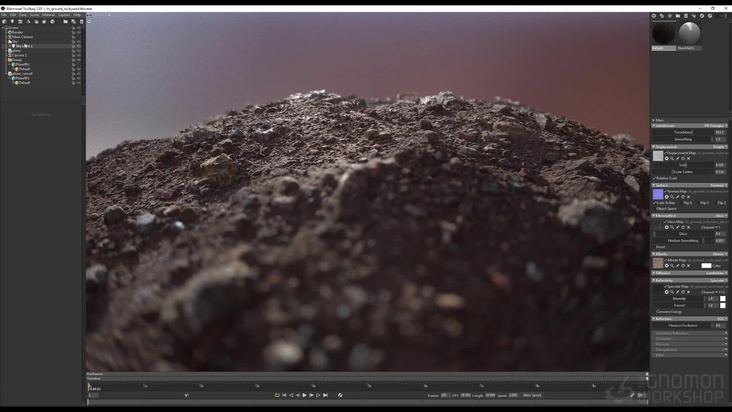
Task: Click the Albedo Color white swatch
Action: click(706, 265)
